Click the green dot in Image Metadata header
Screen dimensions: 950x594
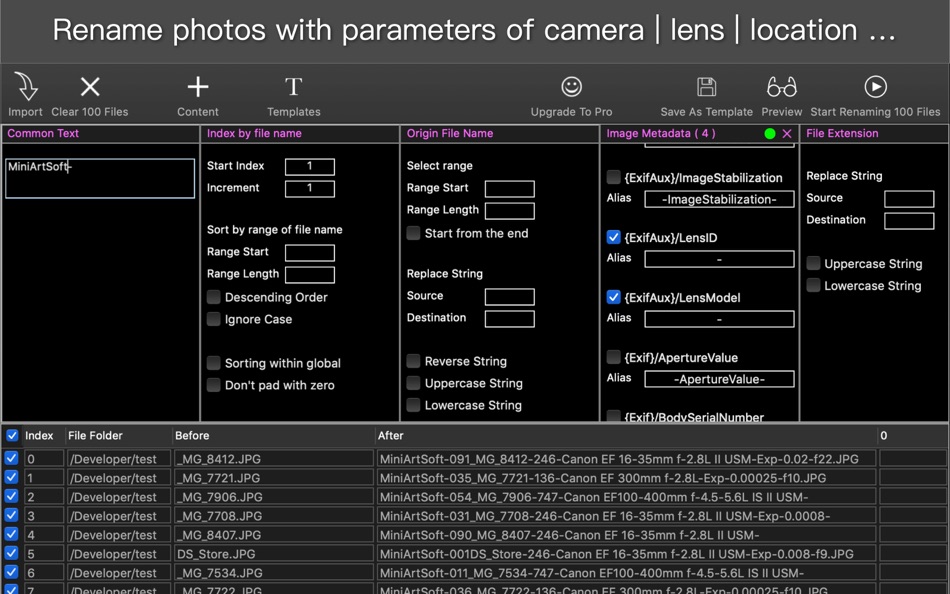click(x=769, y=134)
